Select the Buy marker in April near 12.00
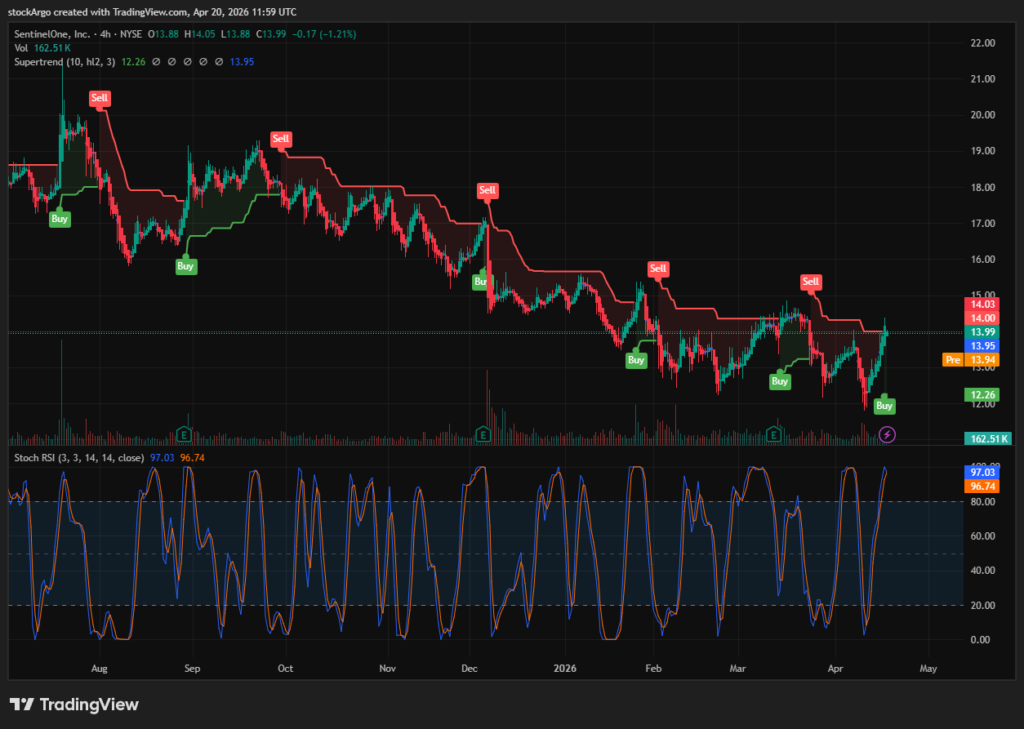This screenshot has width=1024, height=729. [884, 406]
